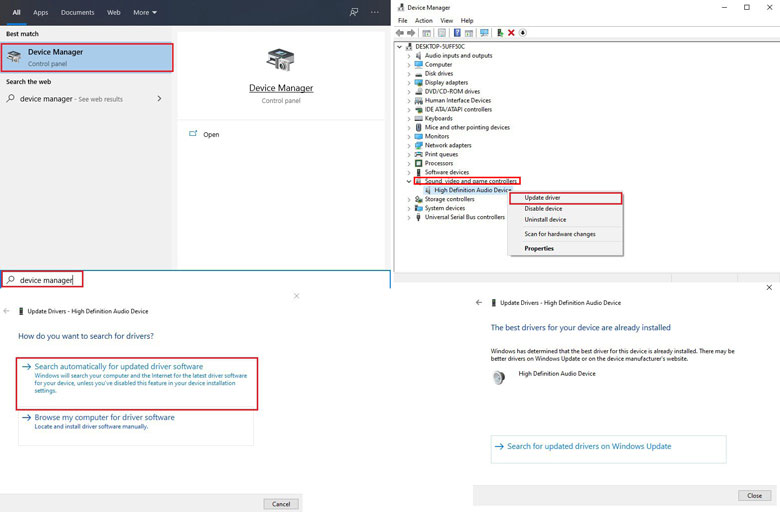The width and height of the screenshot is (780, 512).
Task: Select High Definition Audio Device in tree
Action: 473,190
